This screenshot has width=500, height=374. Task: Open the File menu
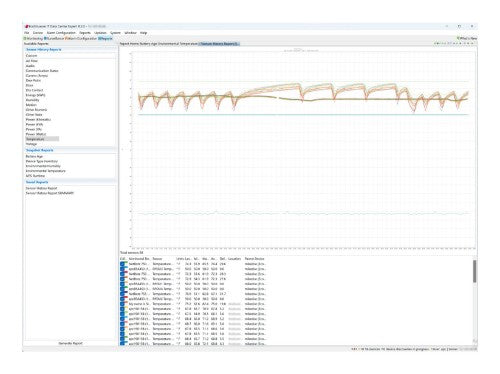[27, 33]
